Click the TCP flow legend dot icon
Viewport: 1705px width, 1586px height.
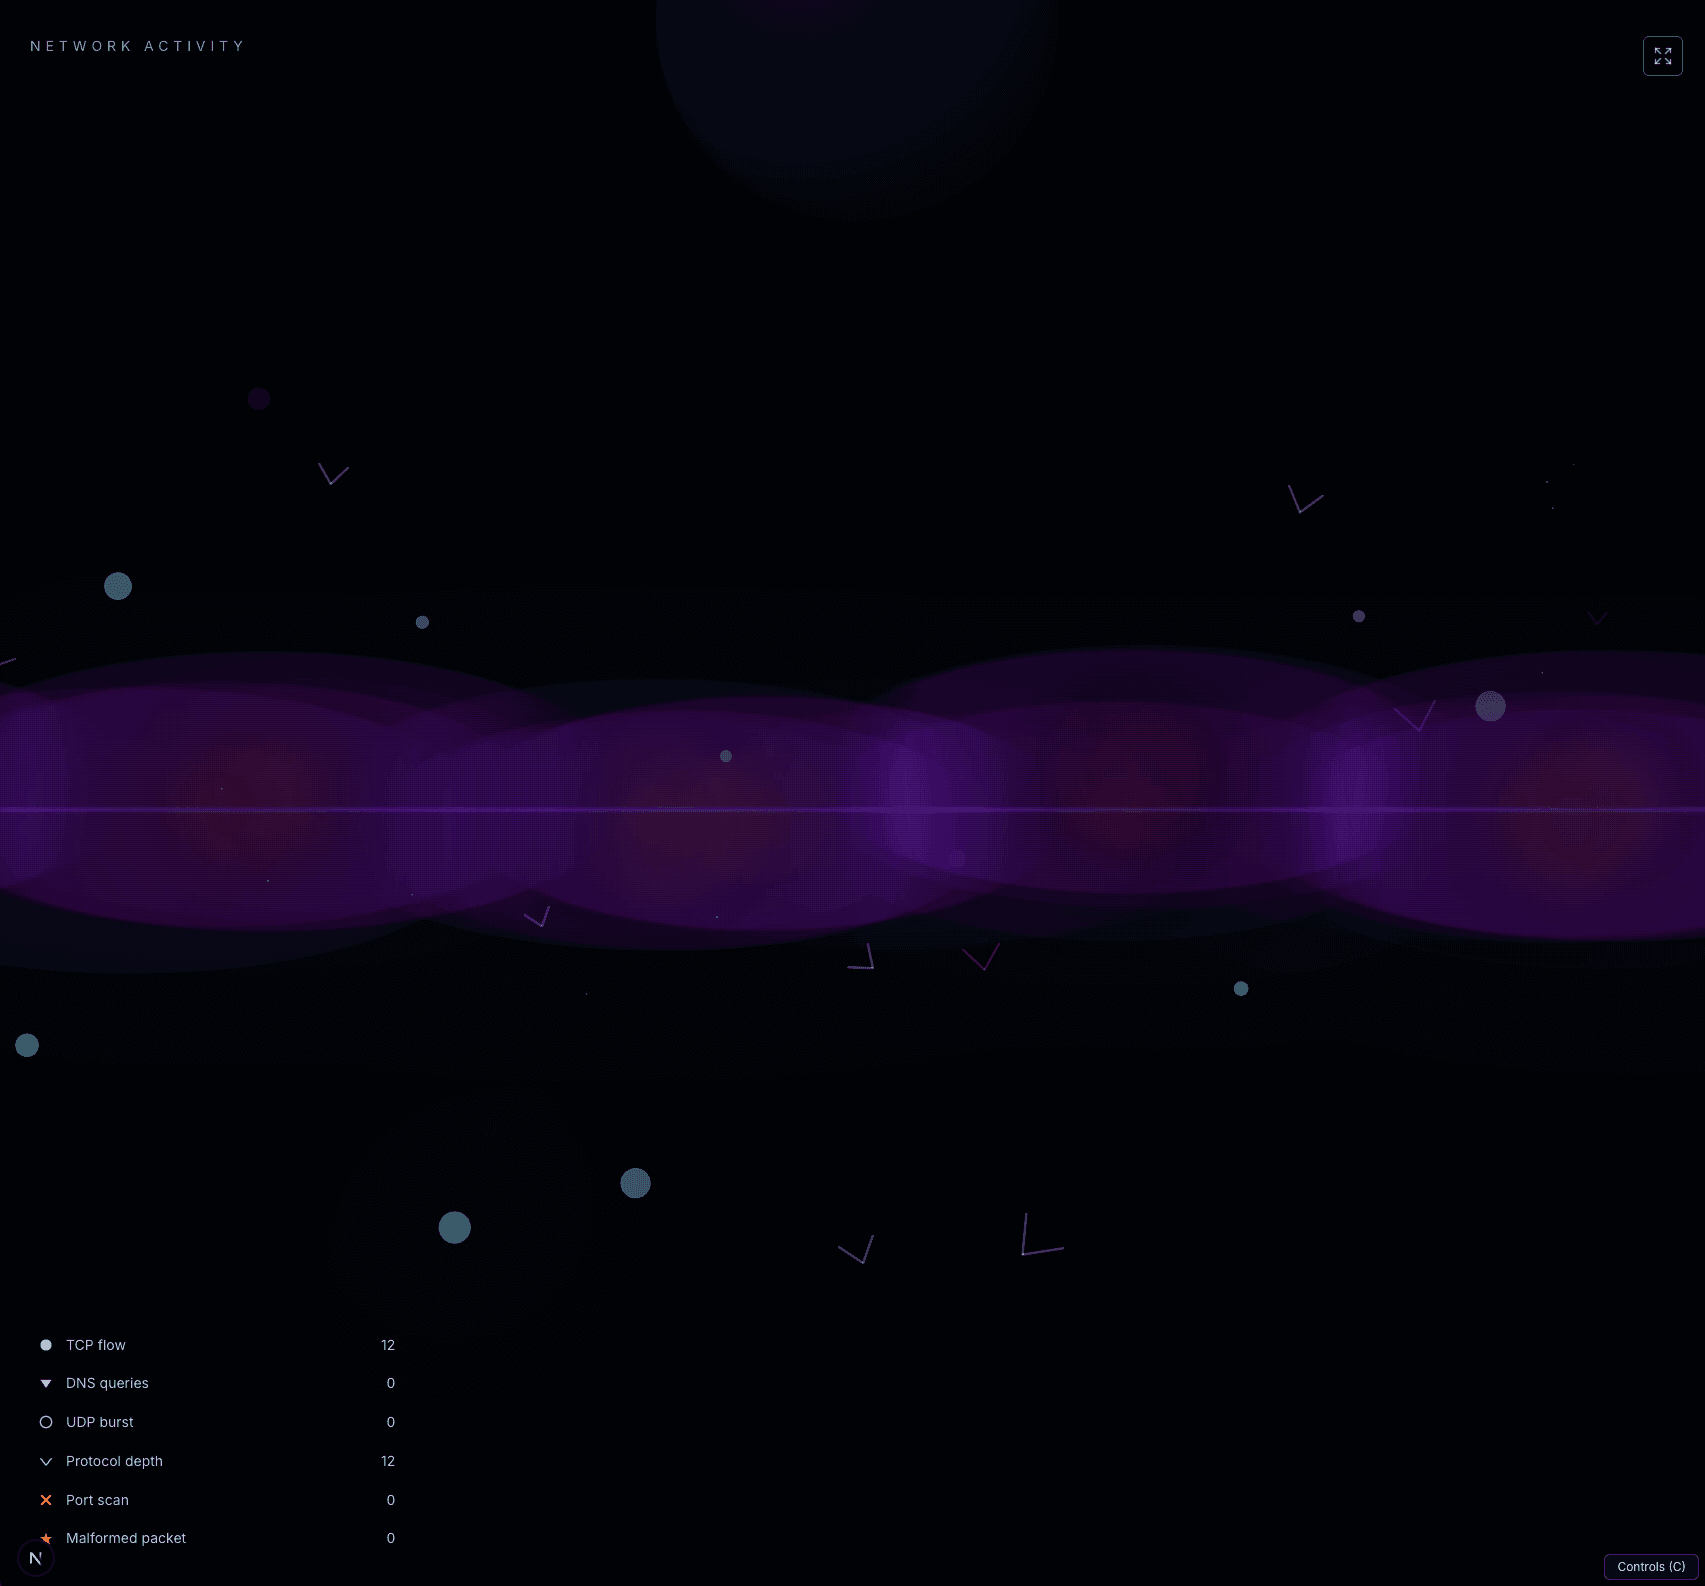click(46, 1345)
